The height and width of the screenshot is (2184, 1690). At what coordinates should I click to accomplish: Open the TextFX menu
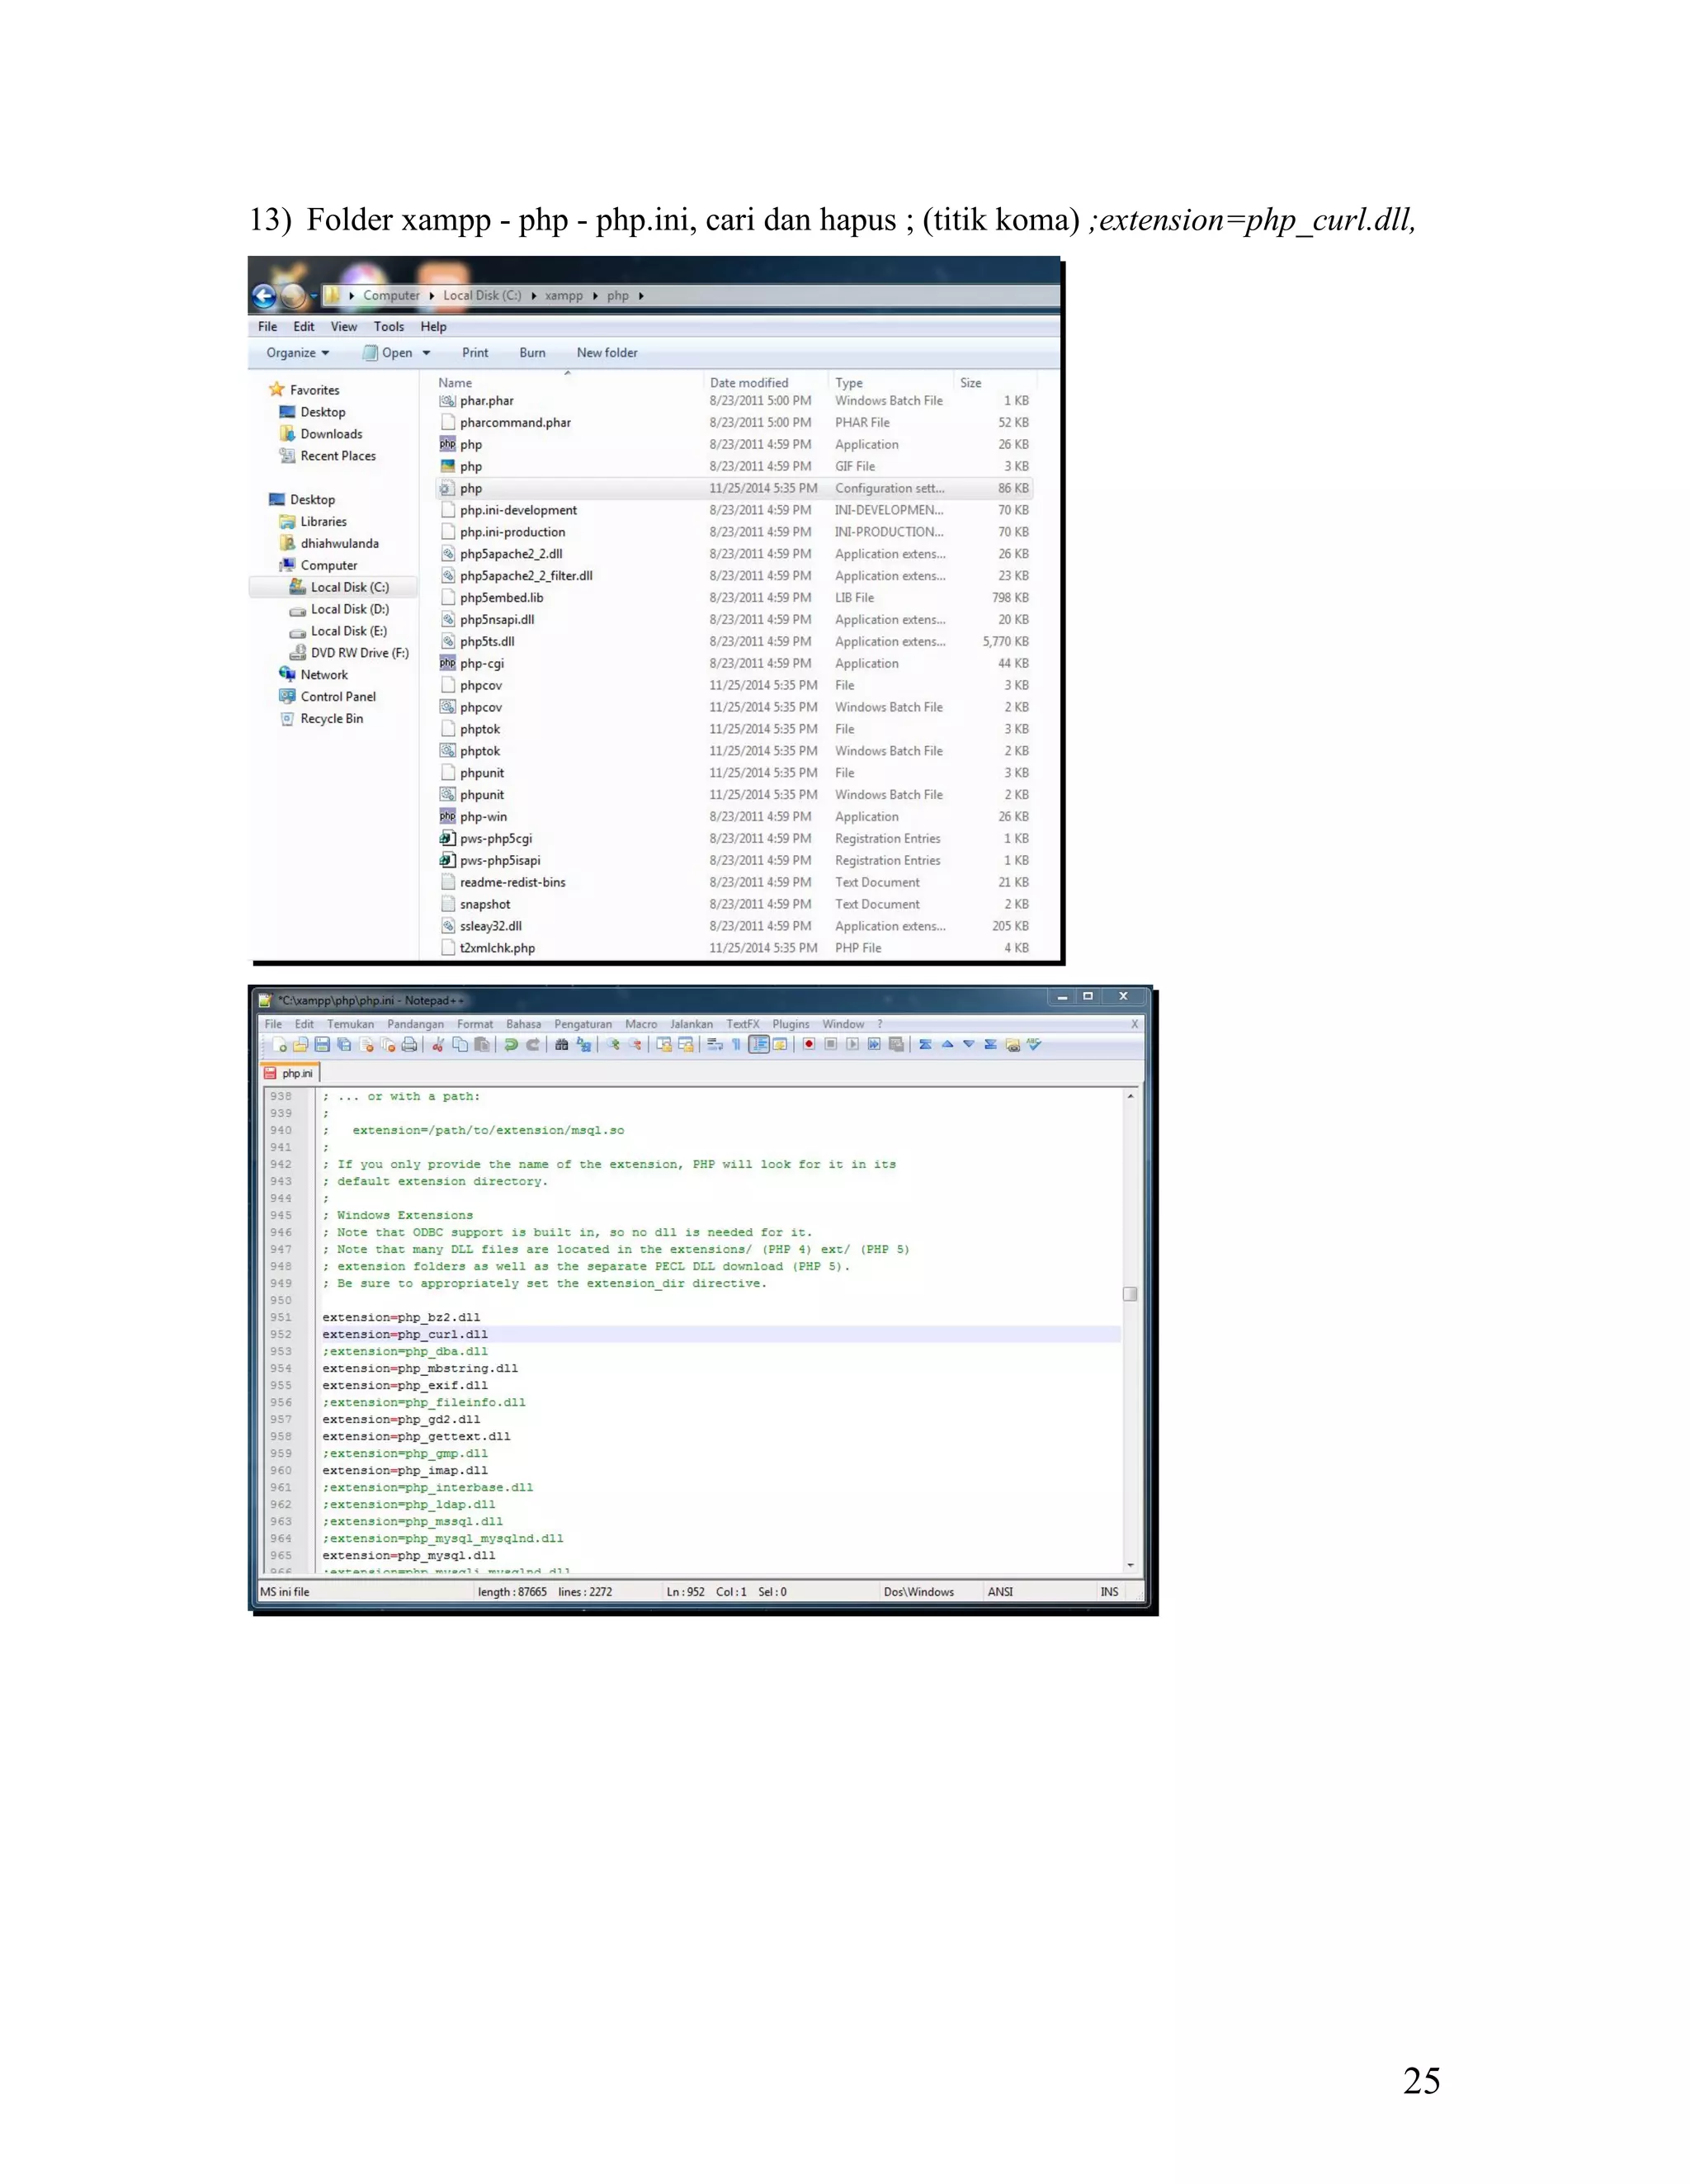point(743,1024)
